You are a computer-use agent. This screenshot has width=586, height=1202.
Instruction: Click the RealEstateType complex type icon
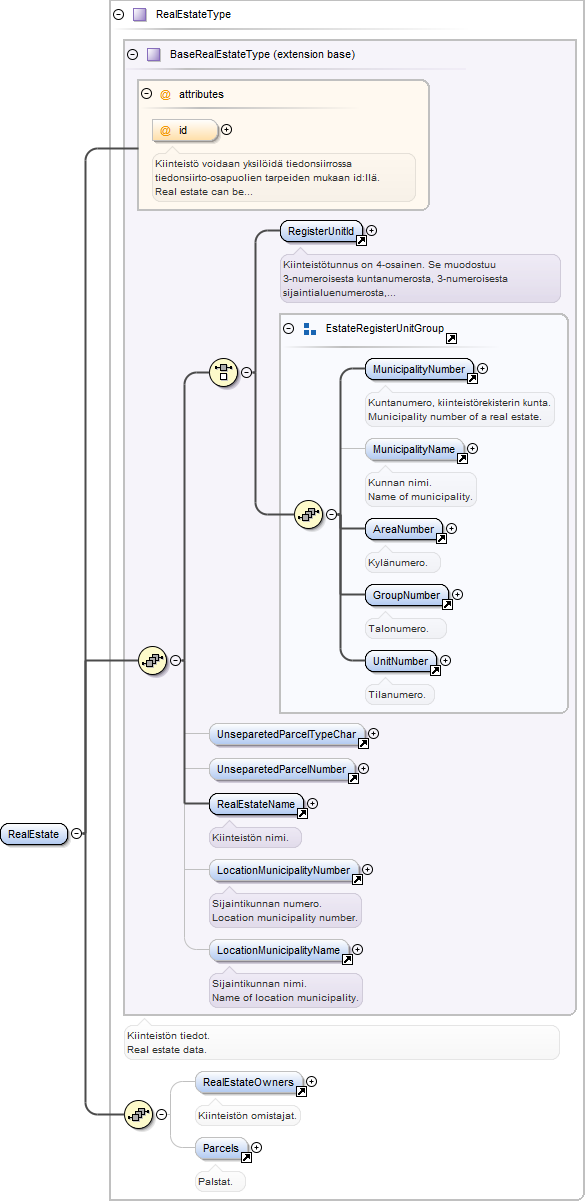[140, 15]
